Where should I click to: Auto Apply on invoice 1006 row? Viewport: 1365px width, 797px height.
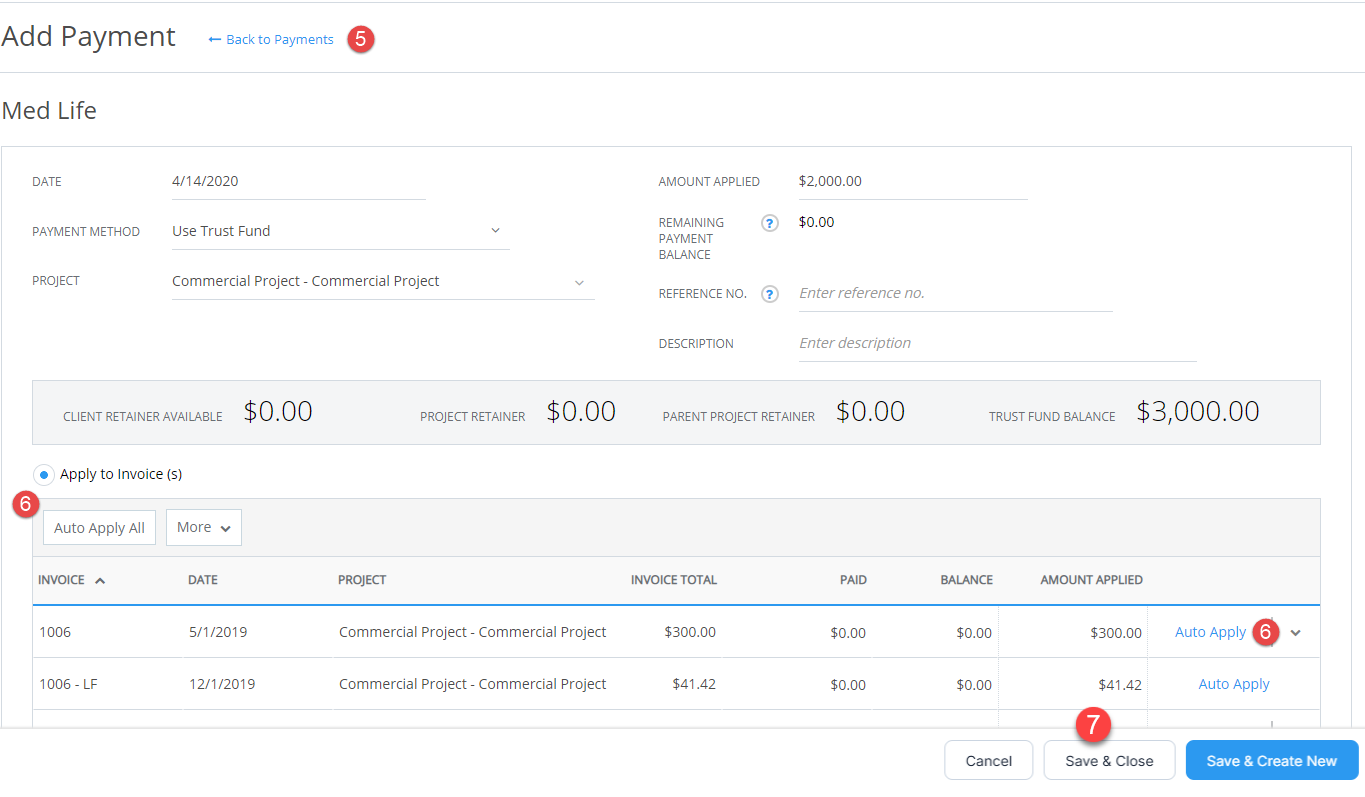click(1210, 632)
